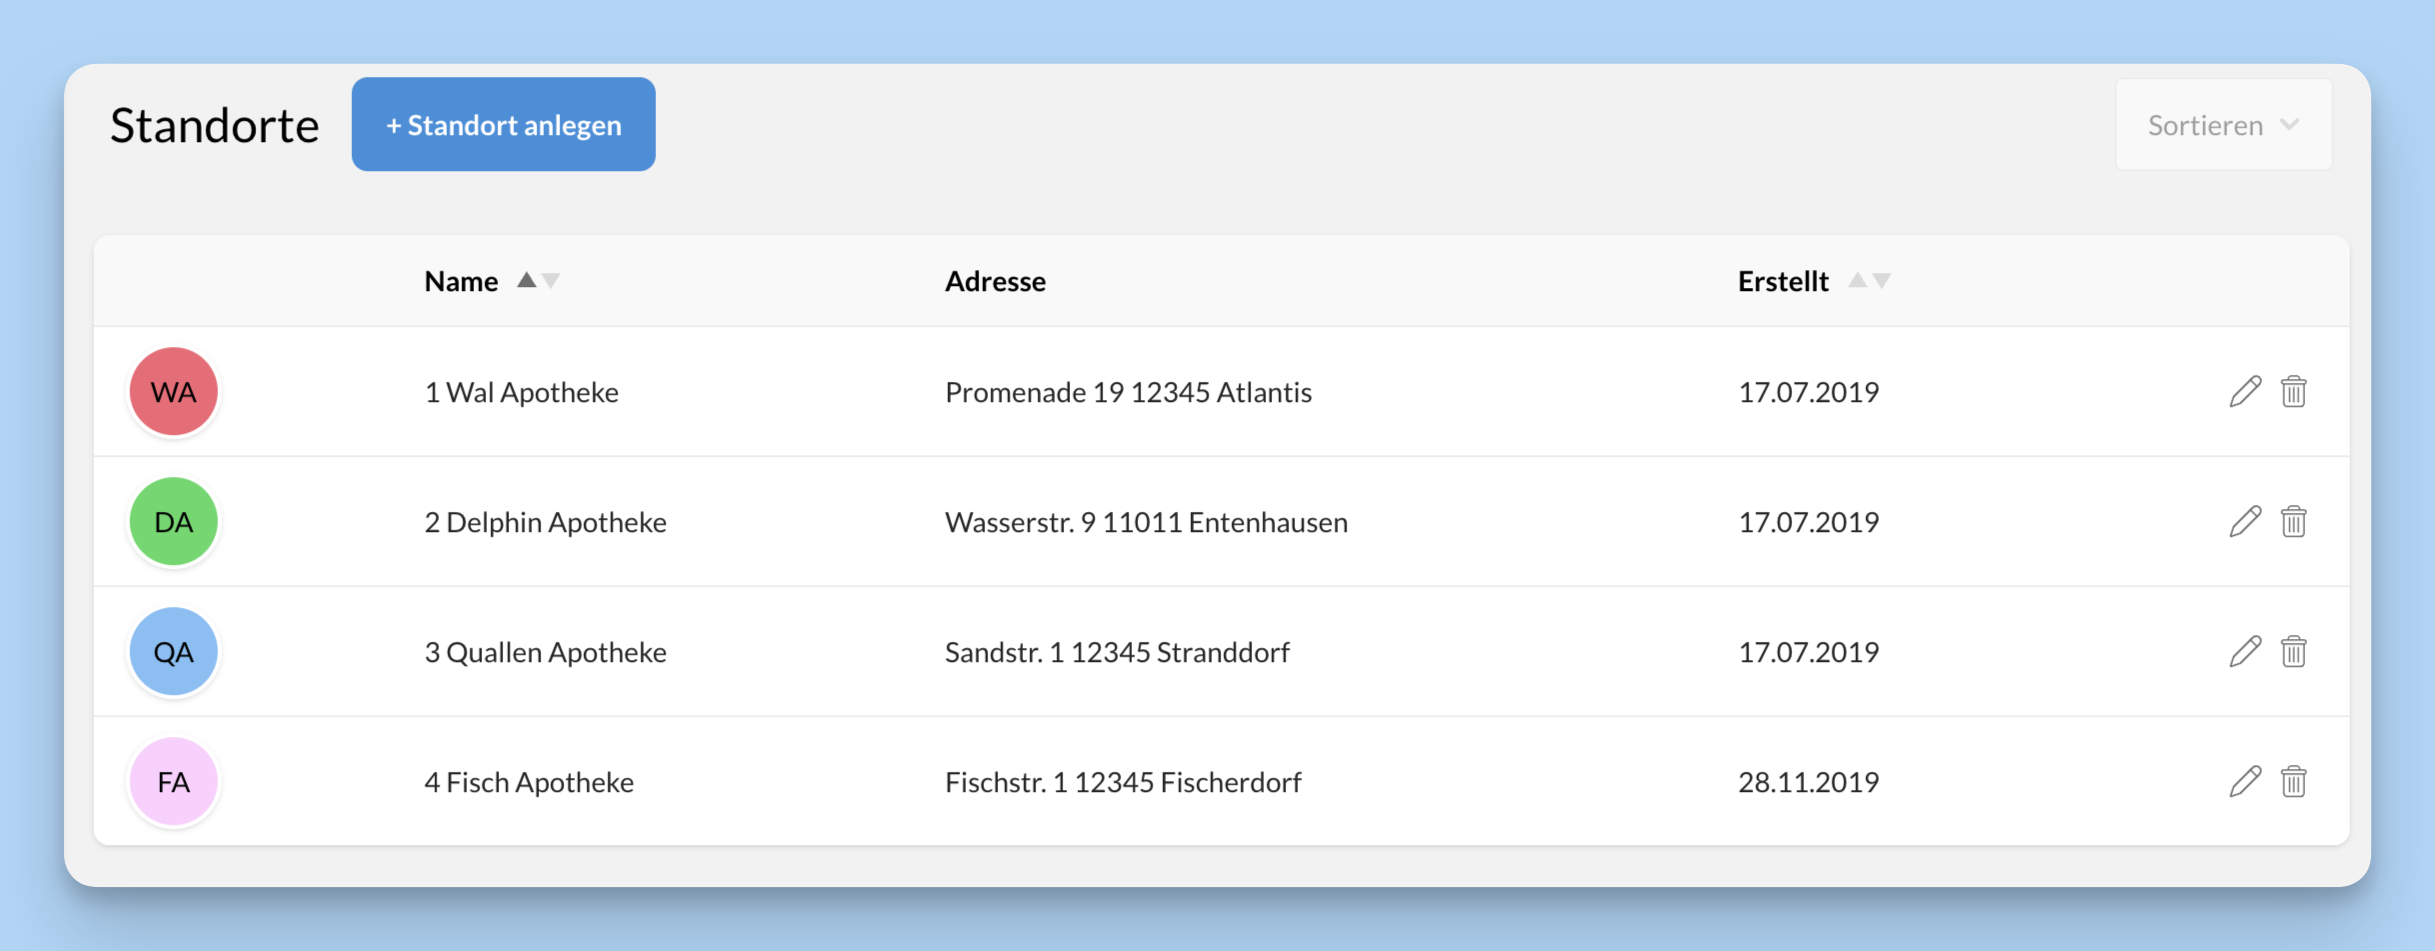Sort Erstellt column ascending arrow
Viewport: 2435px width, 951px height.
coord(1857,280)
